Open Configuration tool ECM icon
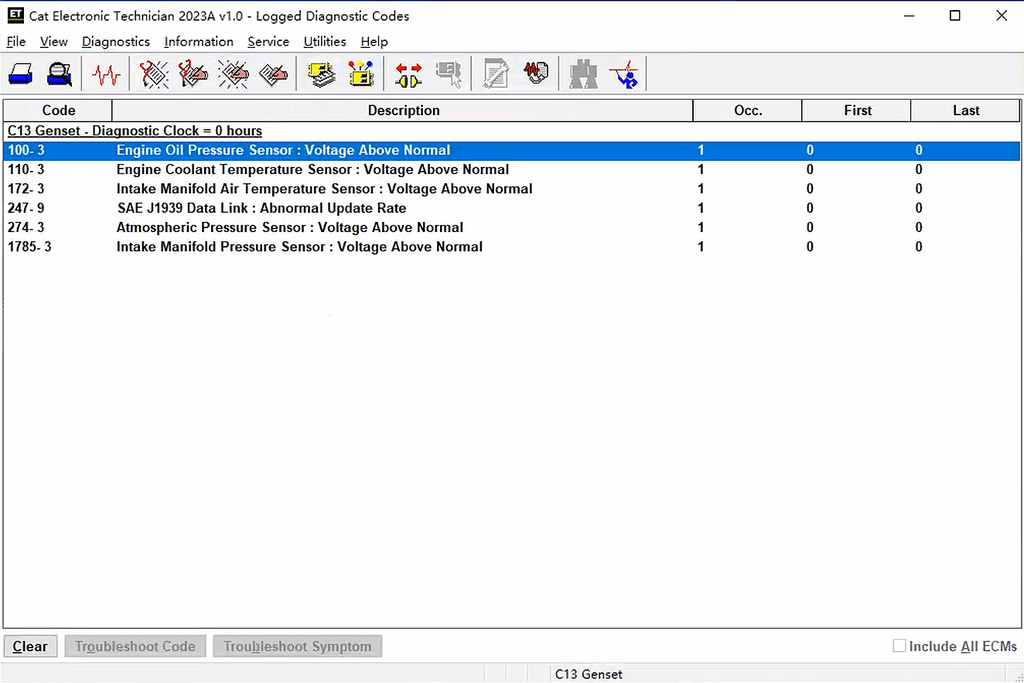This screenshot has height=683, width=1024. click(361, 74)
